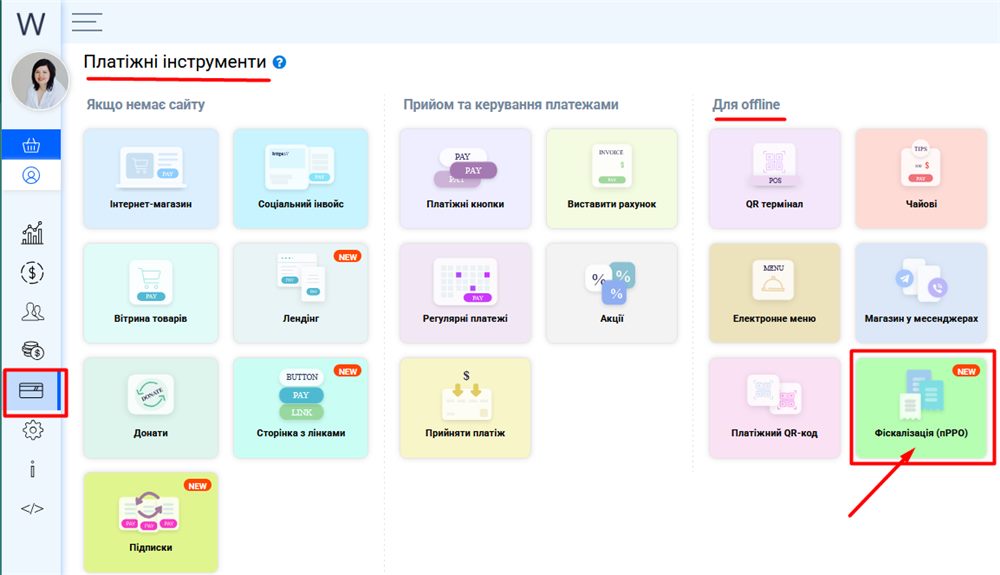
Task: Click the Якщо немає сайту section label
Action: [x=145, y=105]
